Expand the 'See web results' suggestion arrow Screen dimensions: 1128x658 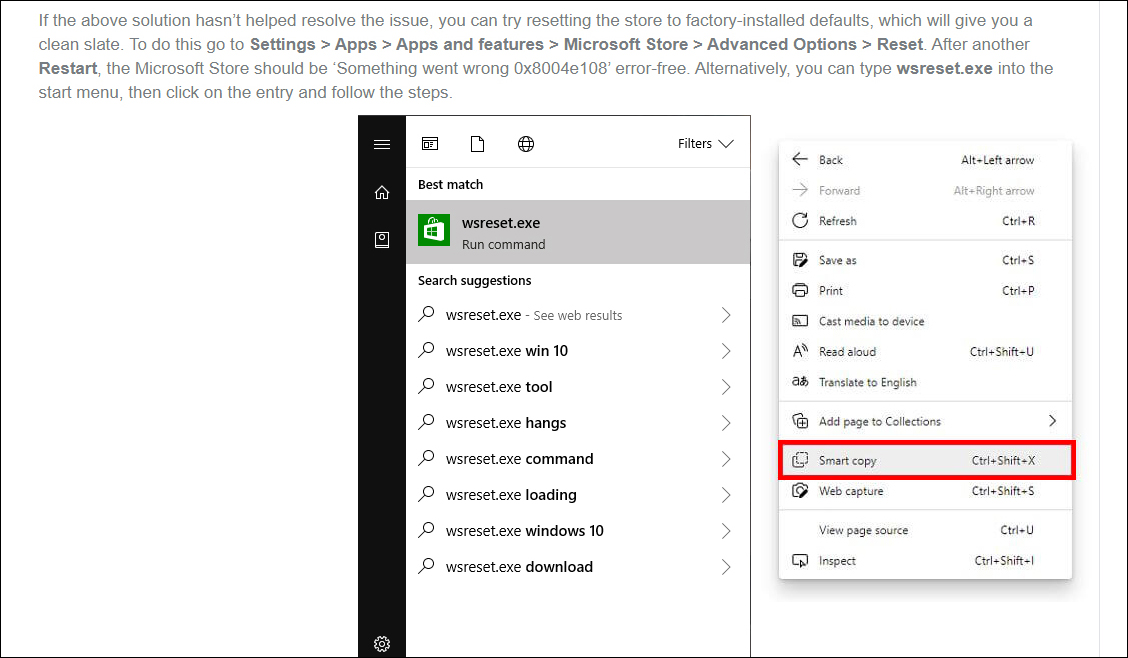[x=726, y=315]
